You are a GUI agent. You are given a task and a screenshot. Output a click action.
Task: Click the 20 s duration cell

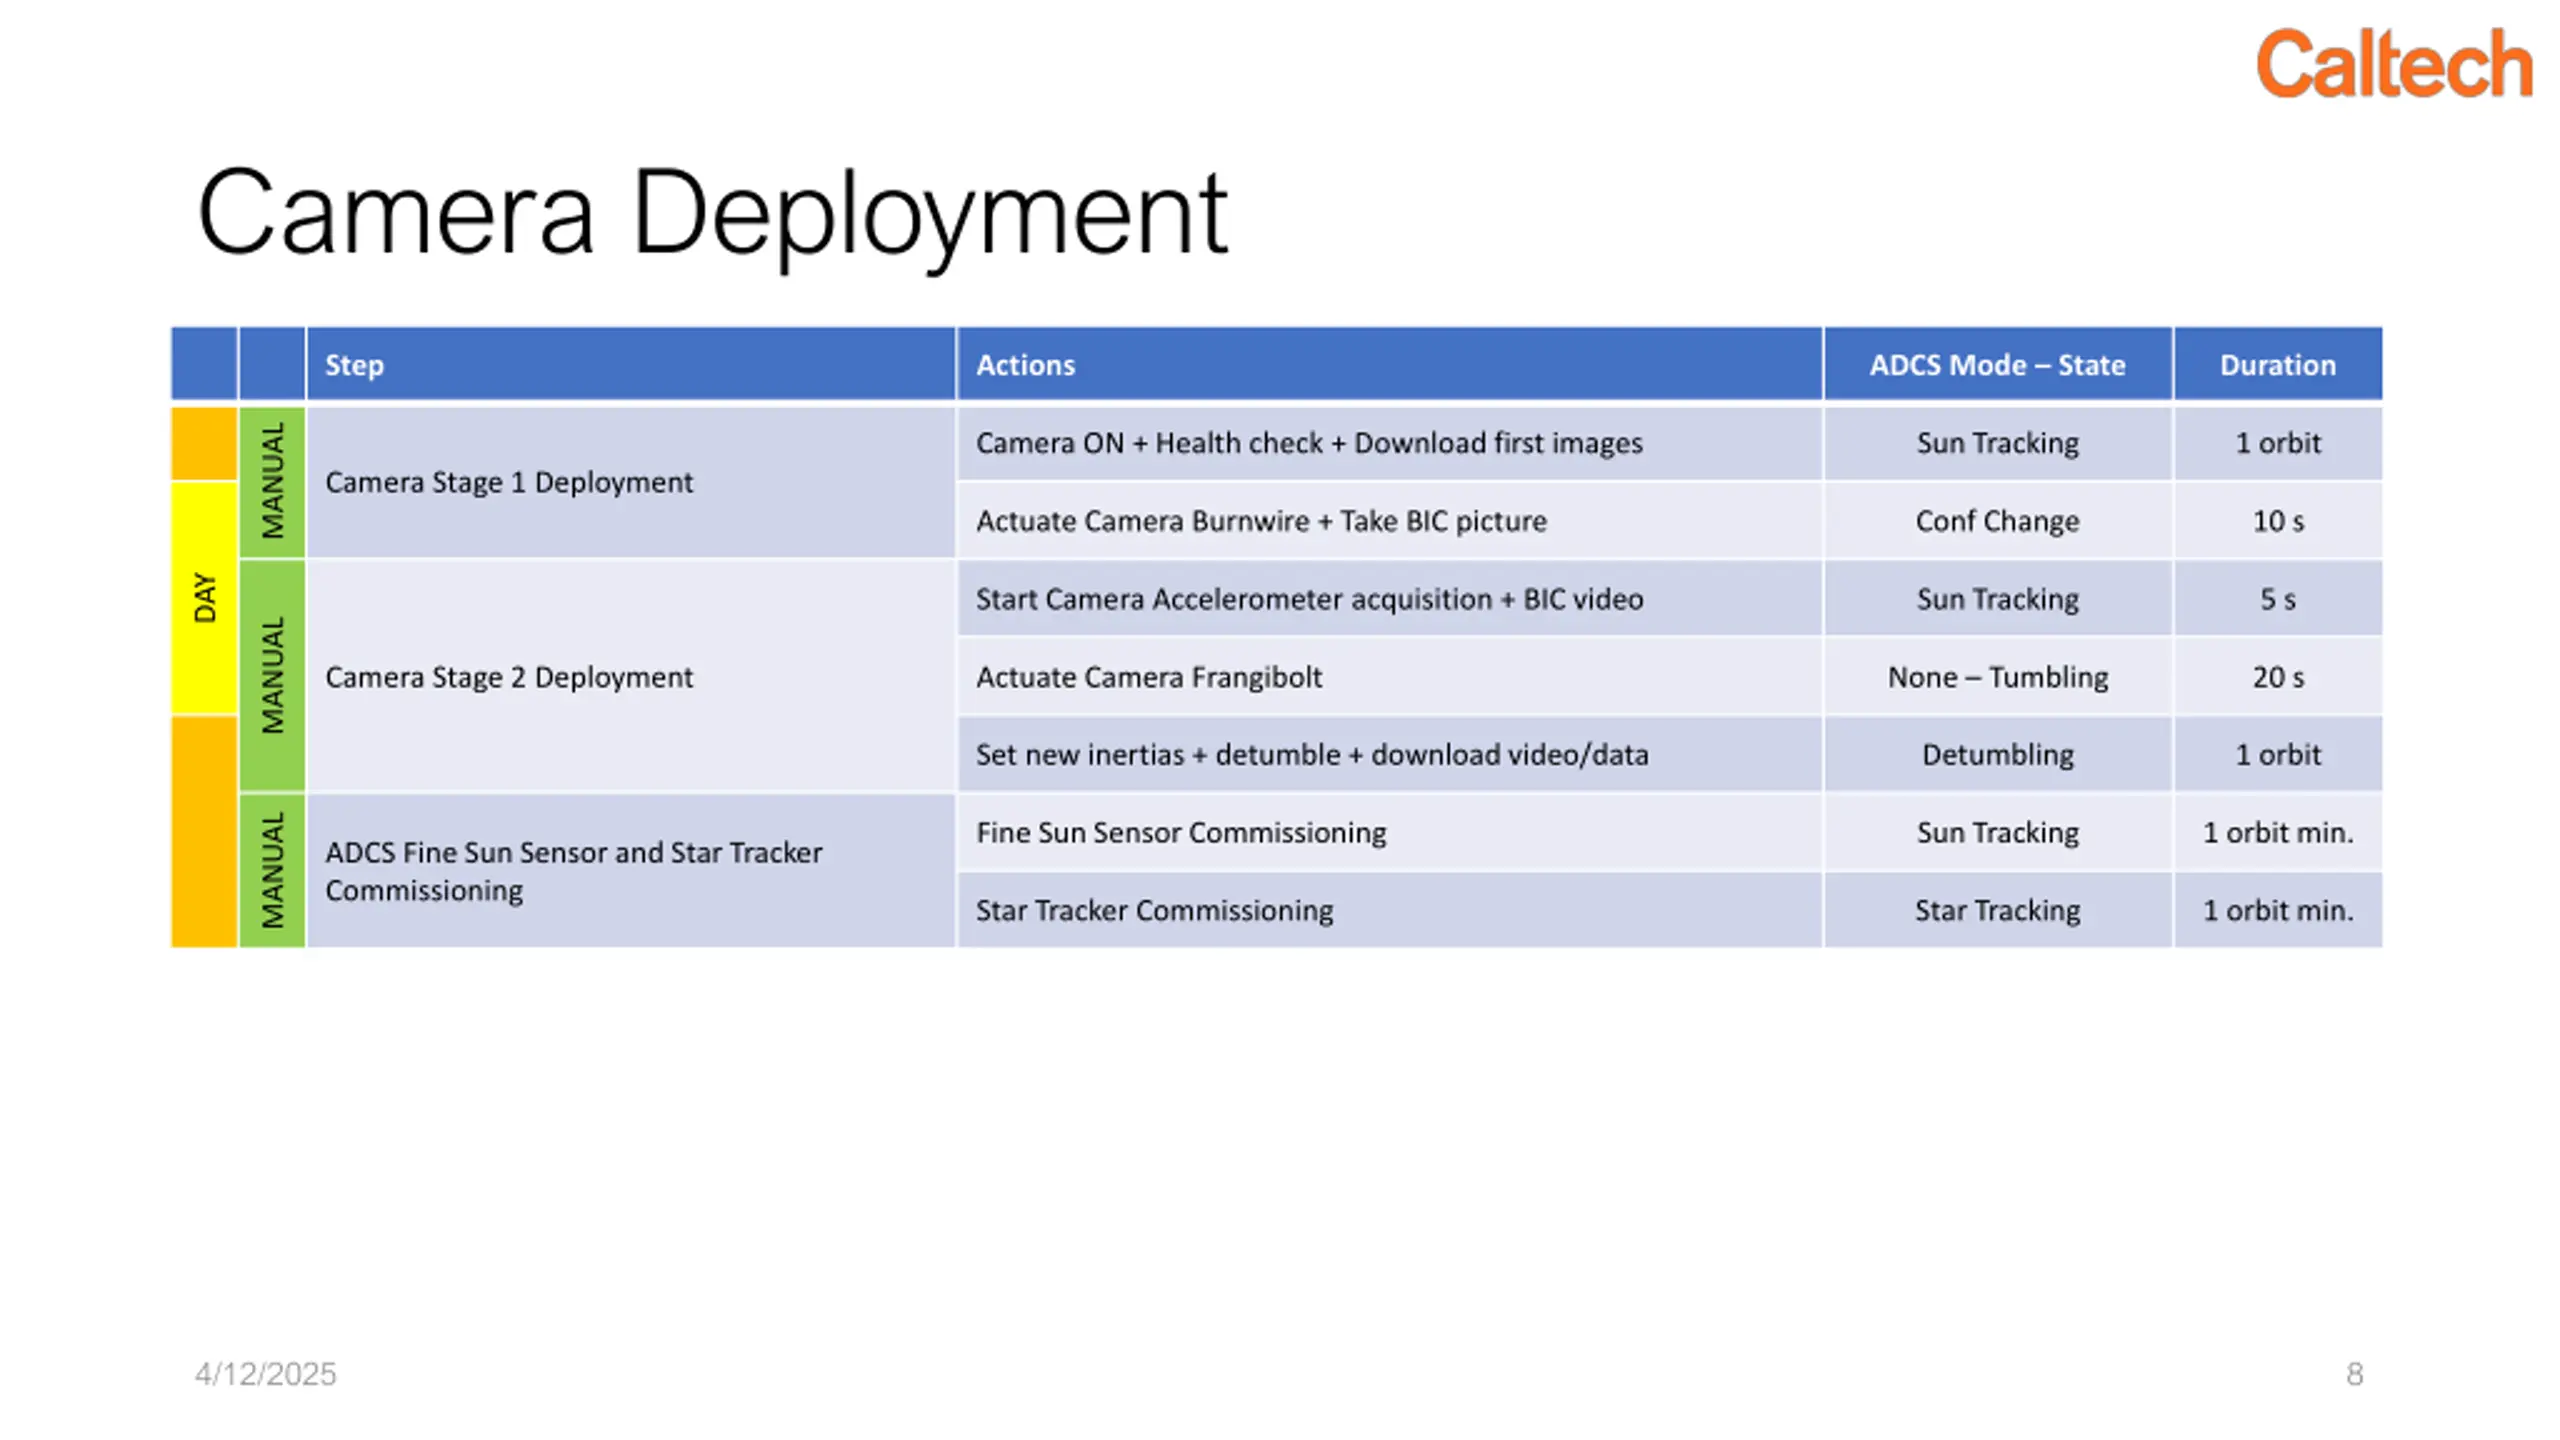(2278, 676)
